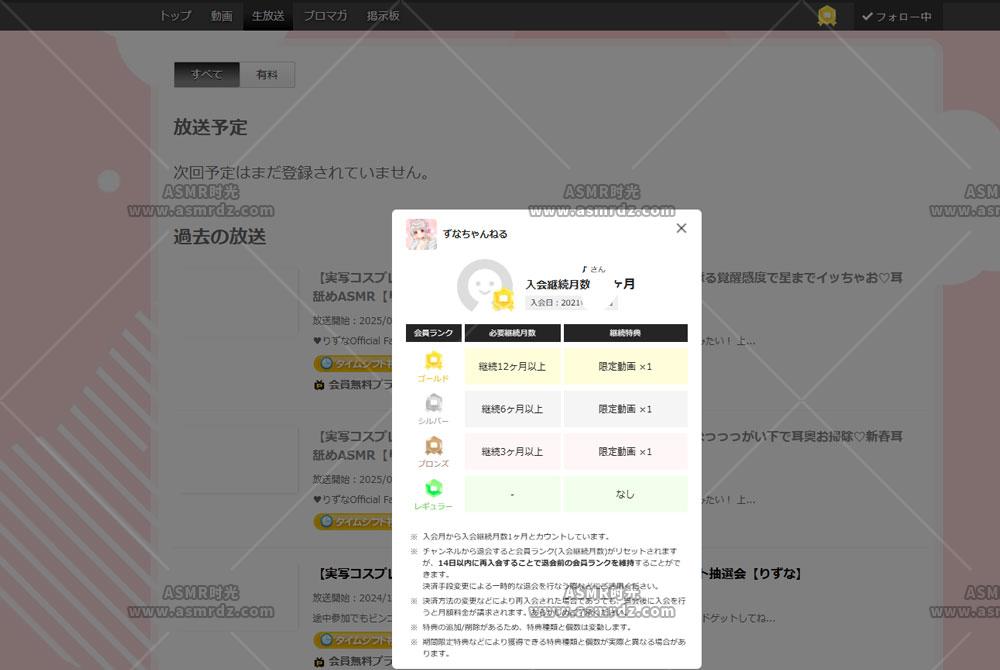
Task: Select the ゴールド rank icon
Action: (x=434, y=361)
